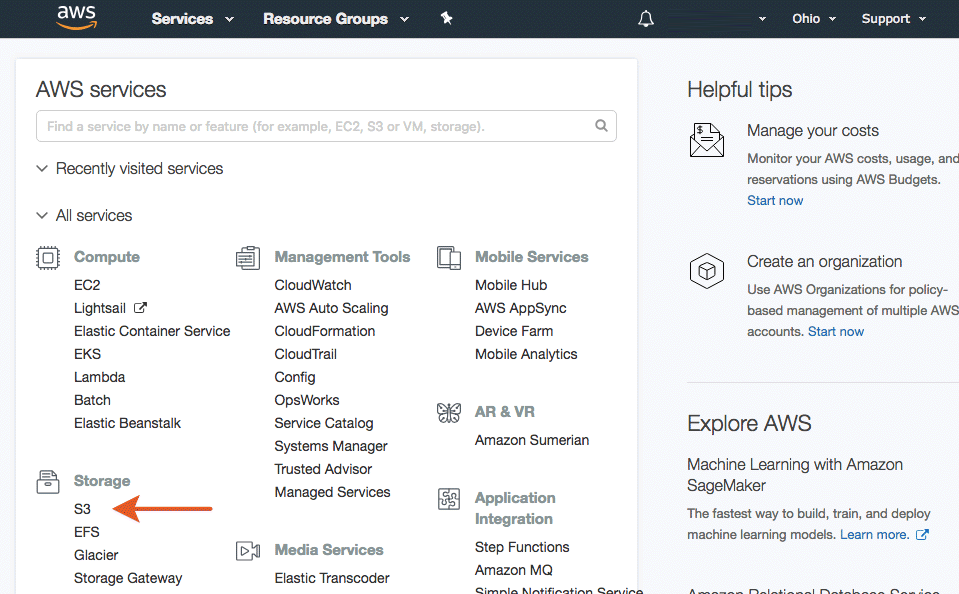Click the Compute category heading

point(107,257)
